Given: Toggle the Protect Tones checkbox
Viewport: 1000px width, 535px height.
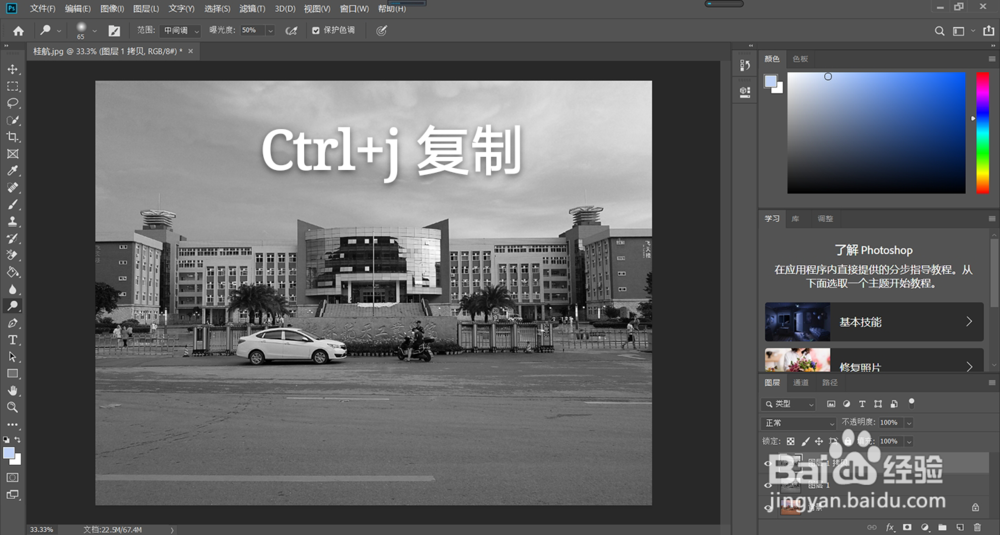Looking at the screenshot, I should 316,30.
